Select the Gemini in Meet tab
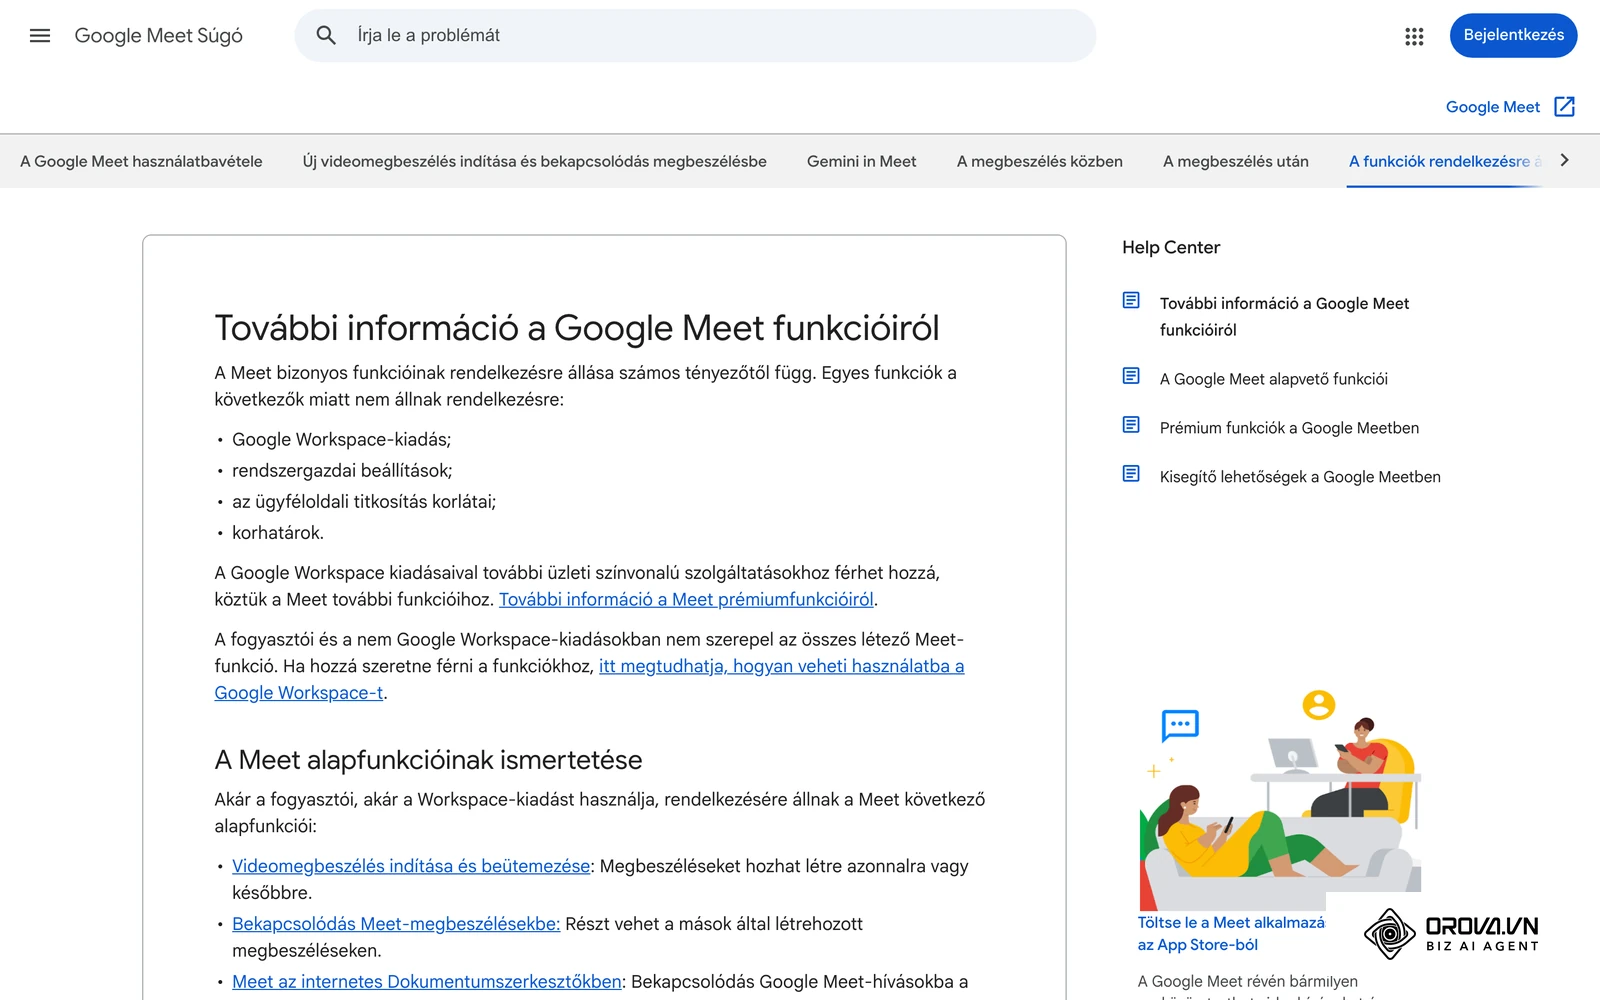The height and width of the screenshot is (1000, 1600). pos(861,161)
